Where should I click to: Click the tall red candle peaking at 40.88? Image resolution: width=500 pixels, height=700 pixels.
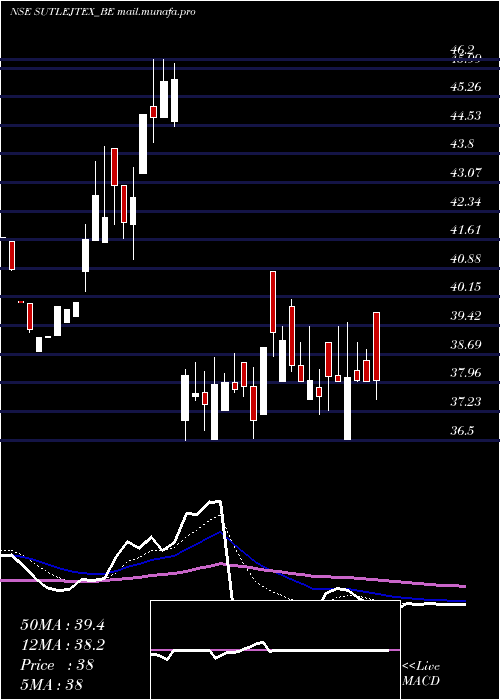(273, 302)
